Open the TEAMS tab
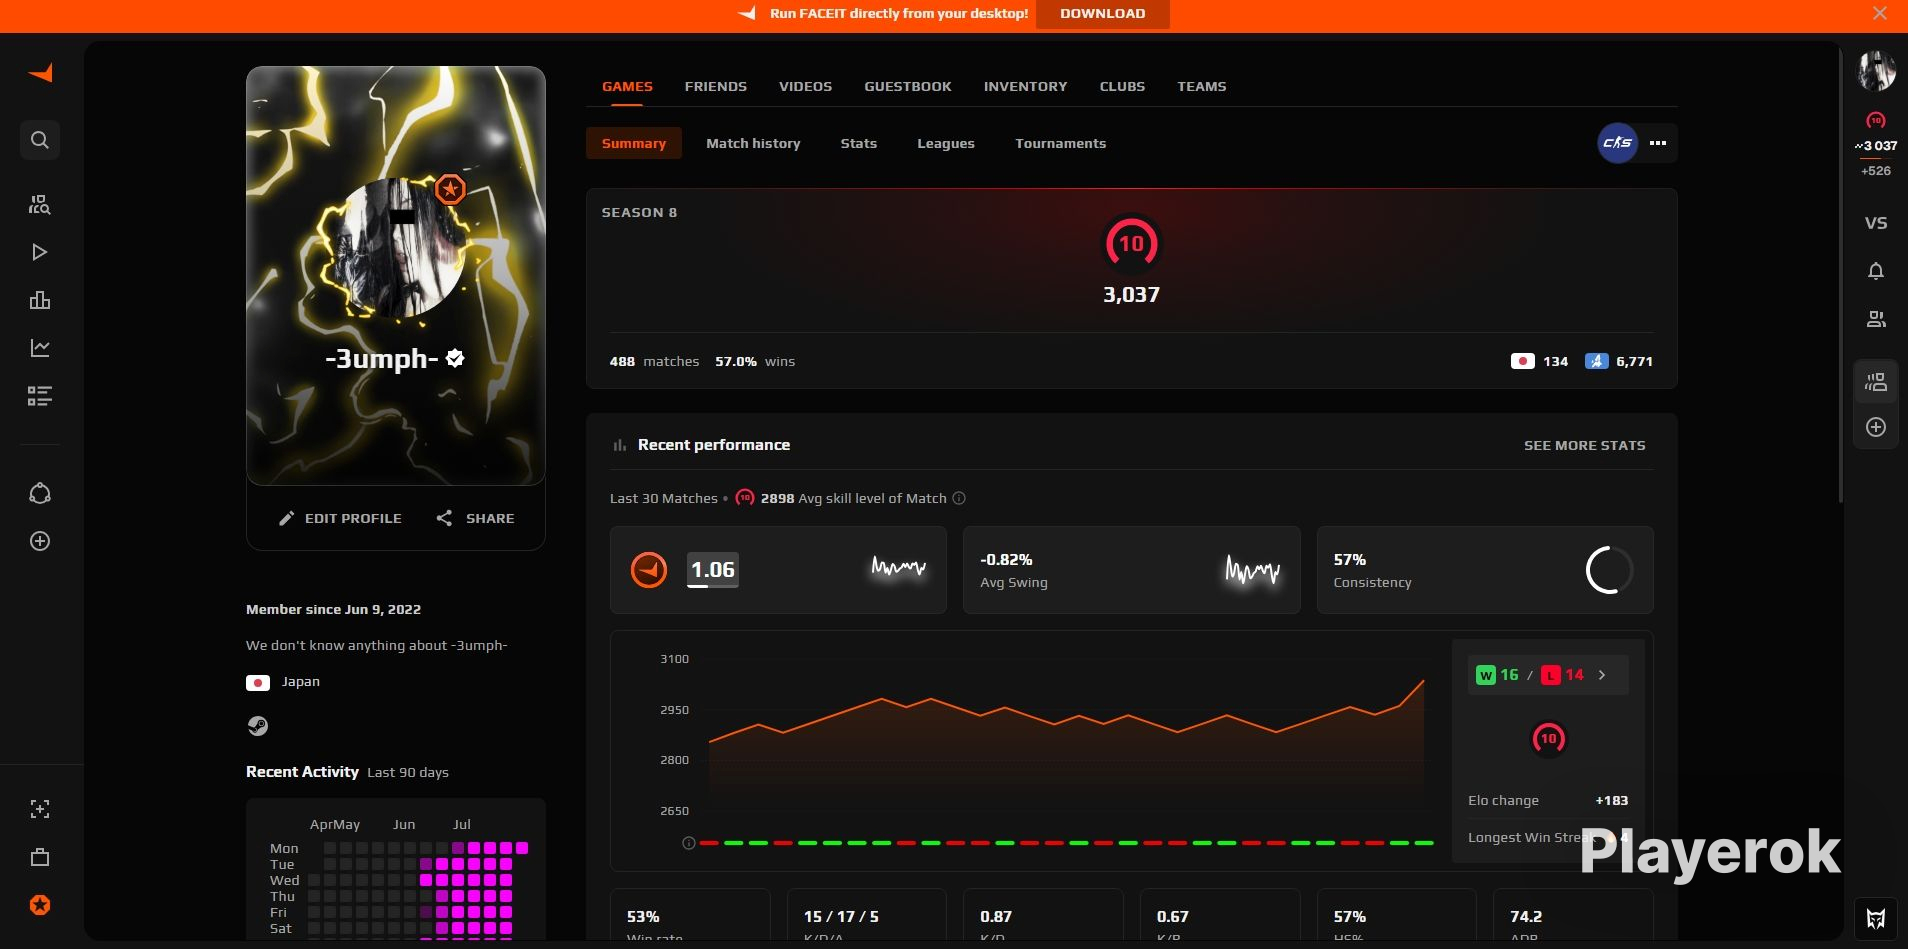The width and height of the screenshot is (1908, 949). (x=1202, y=86)
